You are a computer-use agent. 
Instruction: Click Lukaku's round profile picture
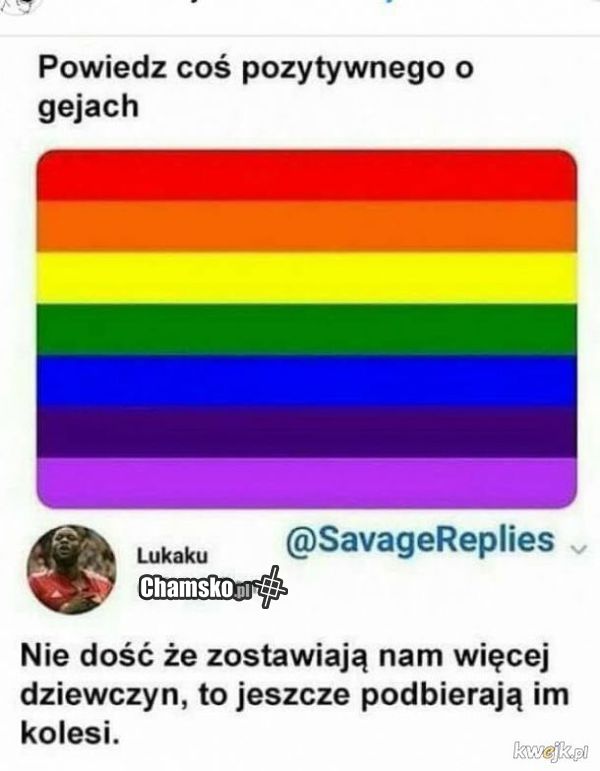tap(71, 569)
